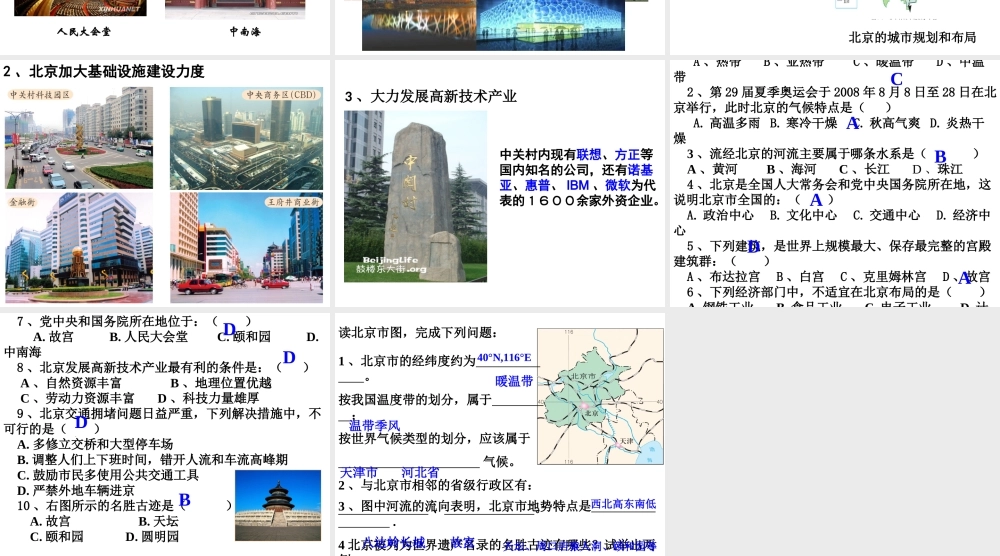Click the blue answer 西北高东南低

623,504
